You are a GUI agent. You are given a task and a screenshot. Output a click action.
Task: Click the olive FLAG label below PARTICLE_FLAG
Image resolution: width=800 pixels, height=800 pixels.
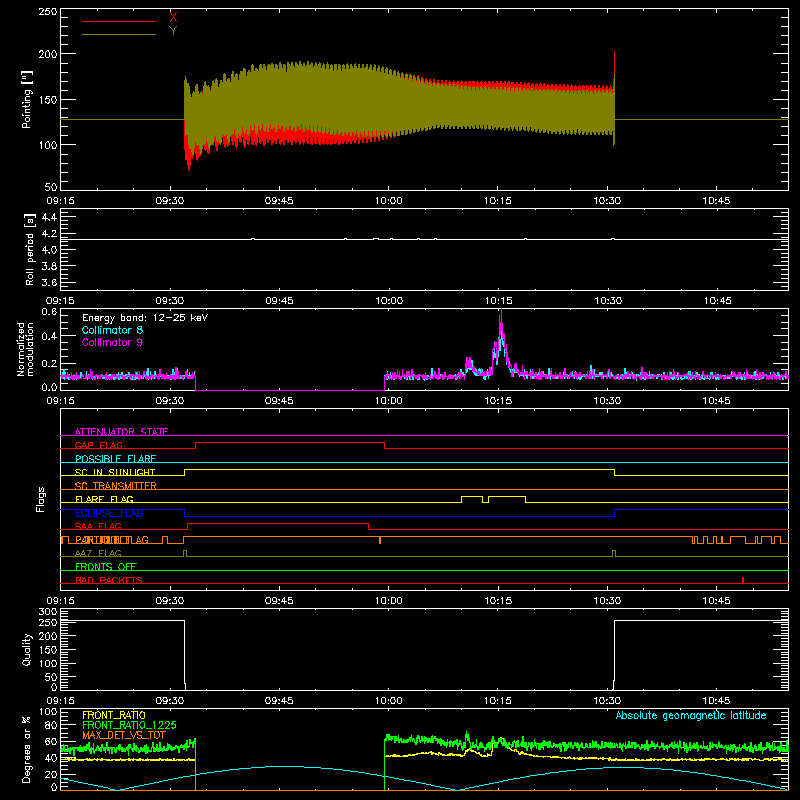[x=98, y=553]
